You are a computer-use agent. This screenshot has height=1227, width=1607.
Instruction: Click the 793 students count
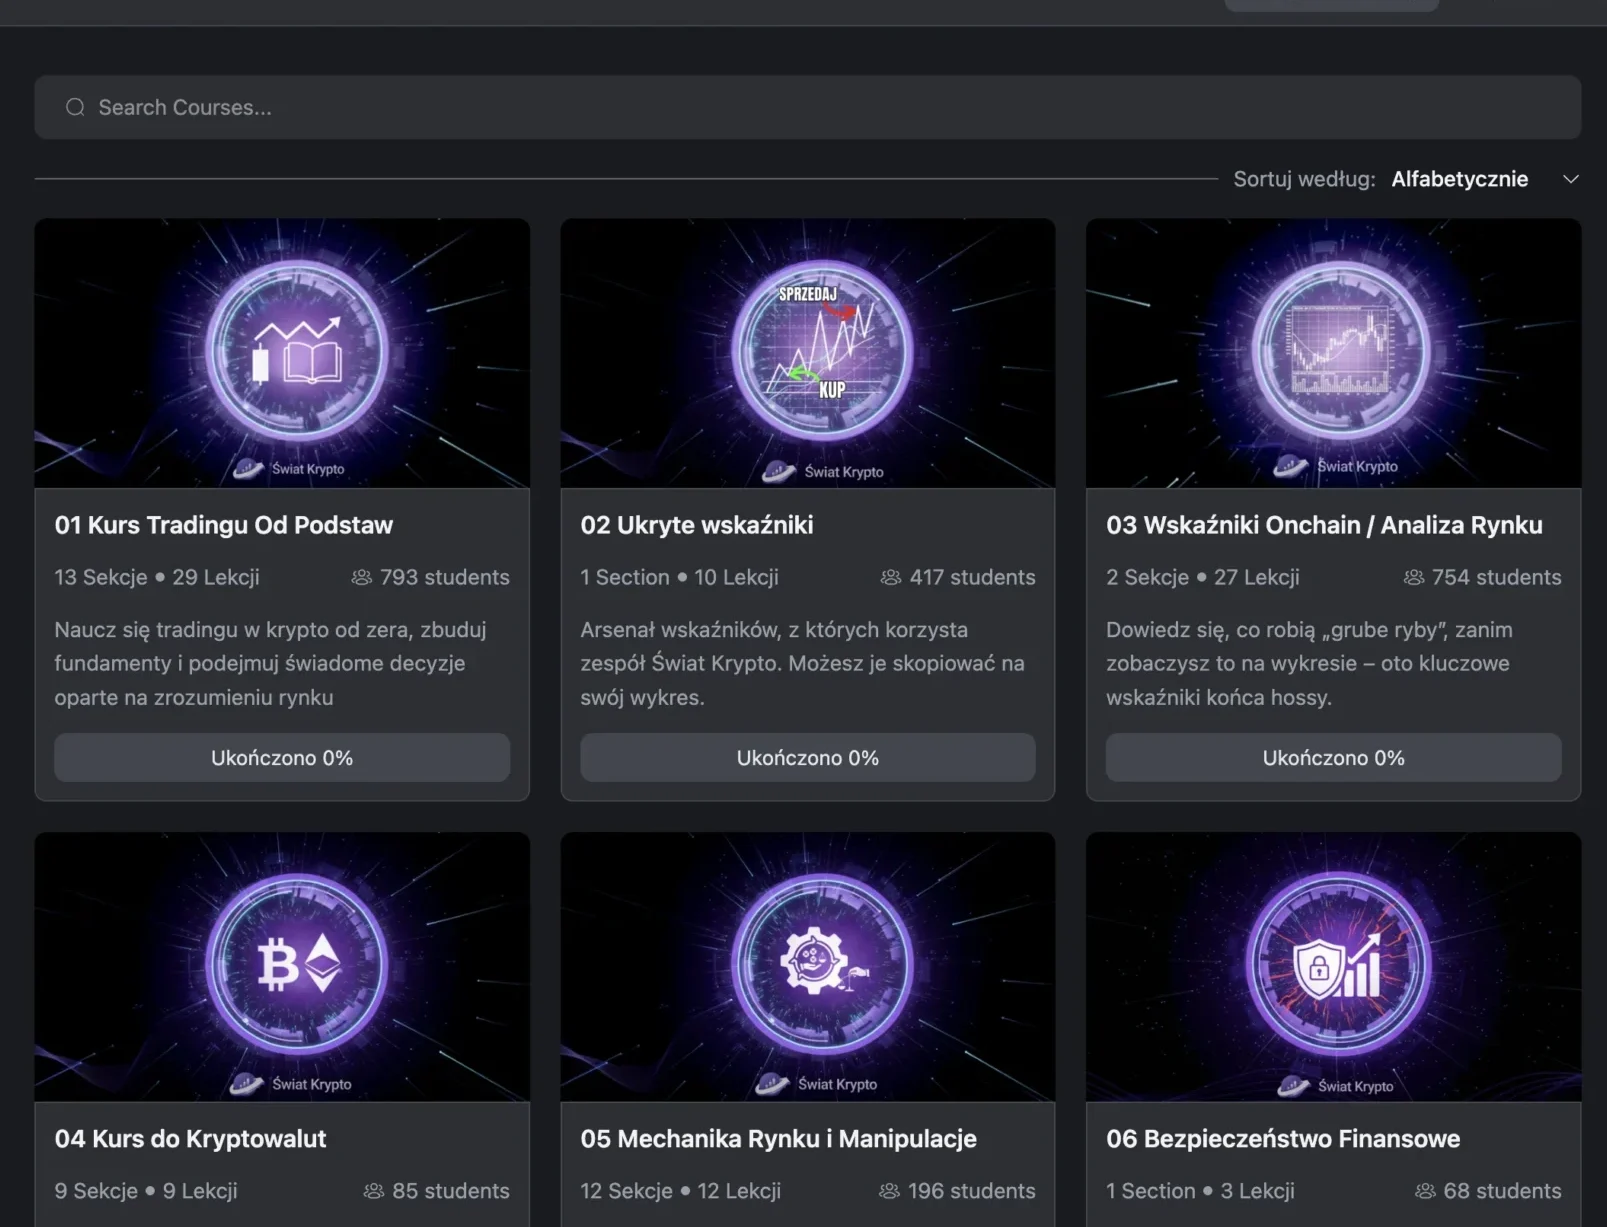point(445,577)
